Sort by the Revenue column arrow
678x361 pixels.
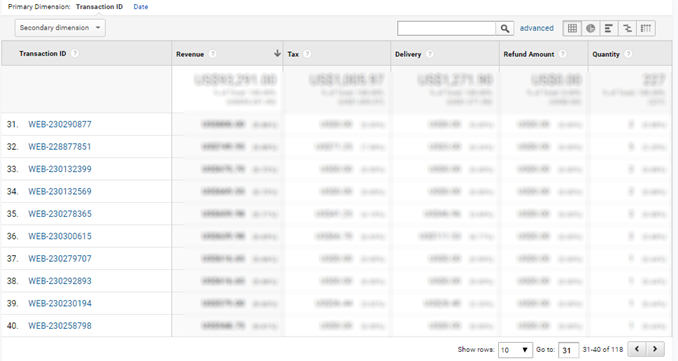277,53
